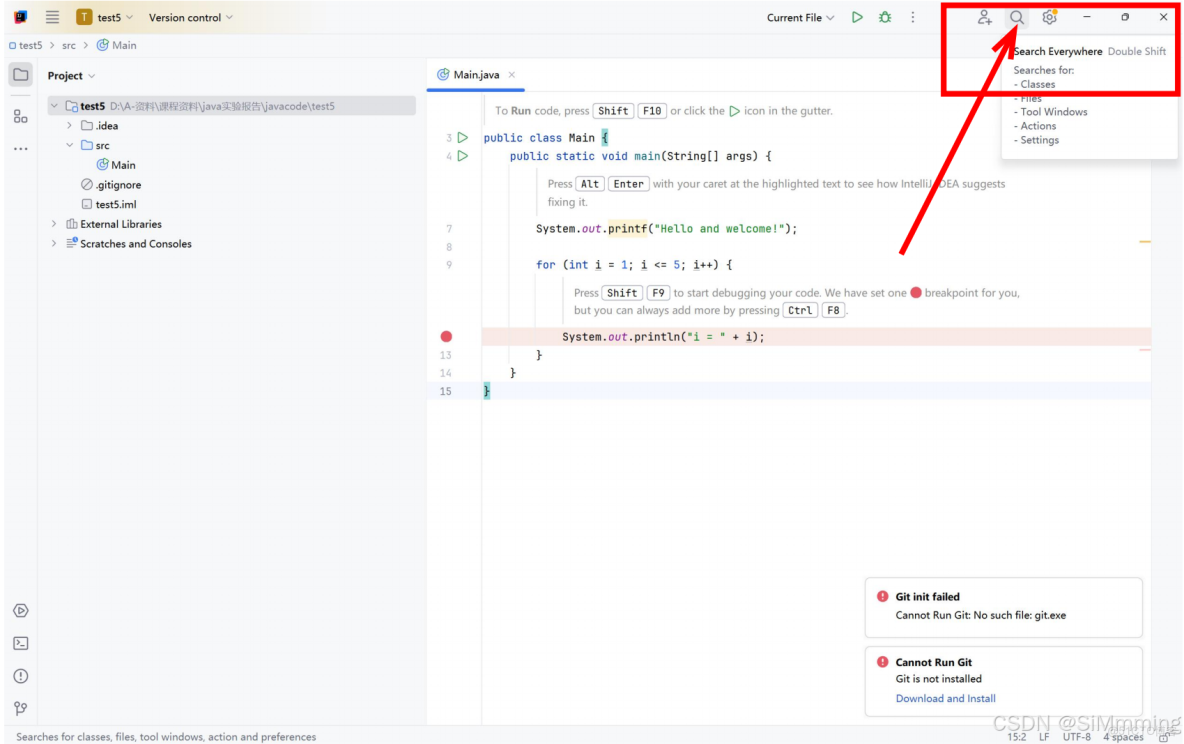The width and height of the screenshot is (1184, 744).
Task: Toggle file writable lock in status bar
Action: pos(1161,736)
